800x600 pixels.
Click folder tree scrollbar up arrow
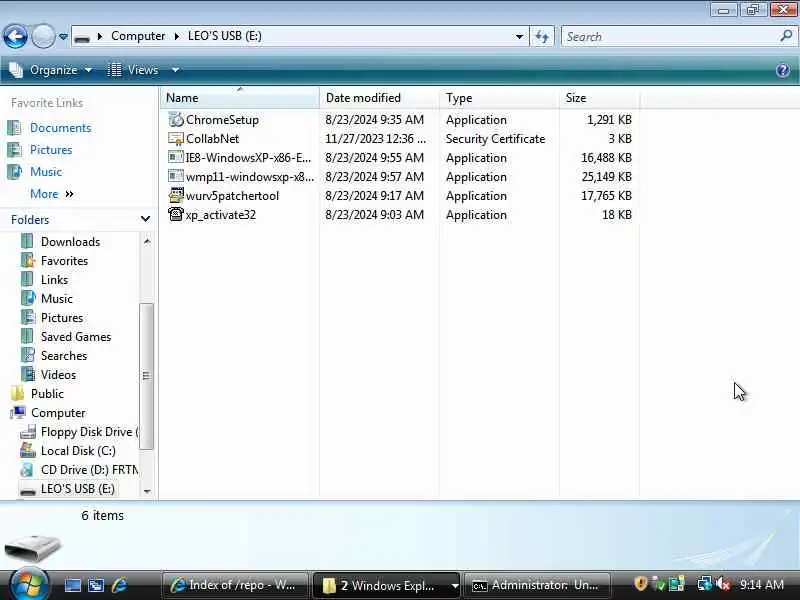coord(146,241)
